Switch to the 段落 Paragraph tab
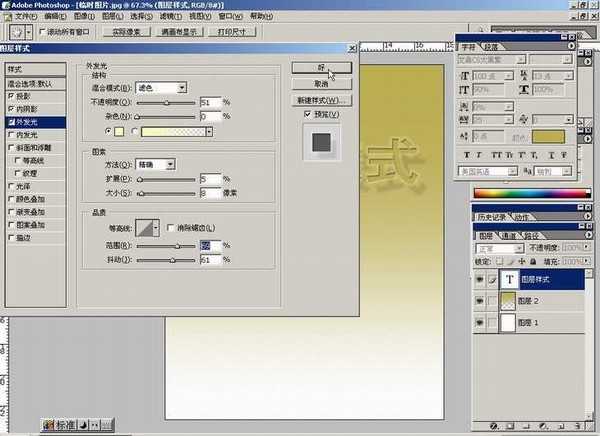The height and width of the screenshot is (436, 600). tap(492, 47)
